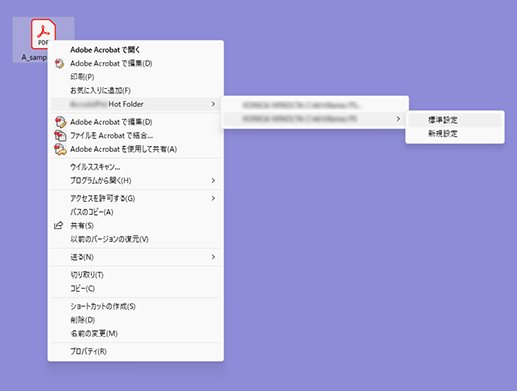517x391 pixels.
Task: Open the Hot Folder submenu entry
Action: click(x=137, y=104)
